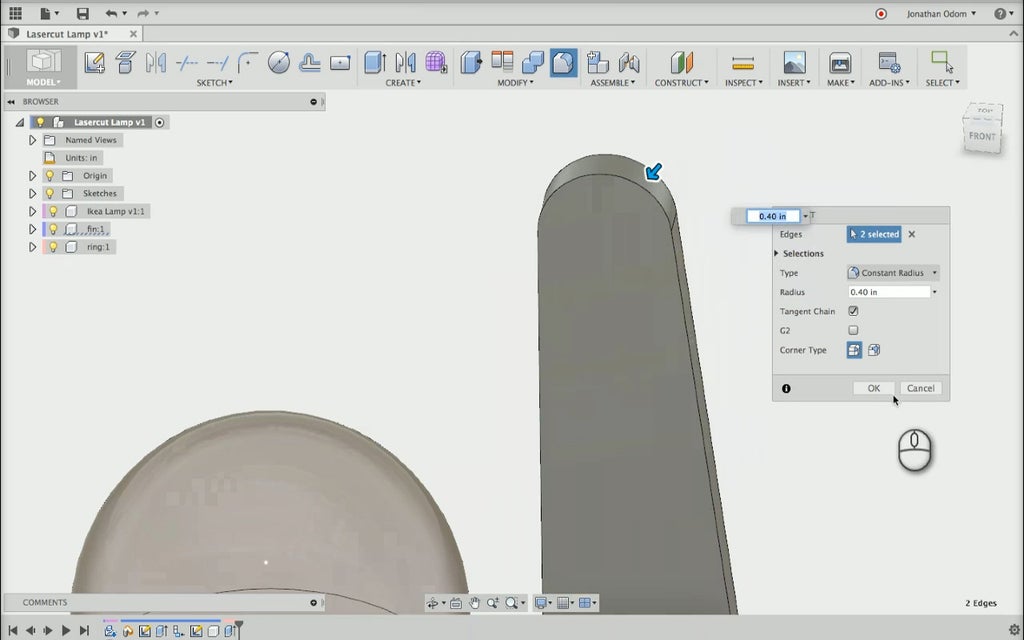The image size is (1024, 640).
Task: Hide the fin:1 component
Action: pyautogui.click(x=54, y=229)
